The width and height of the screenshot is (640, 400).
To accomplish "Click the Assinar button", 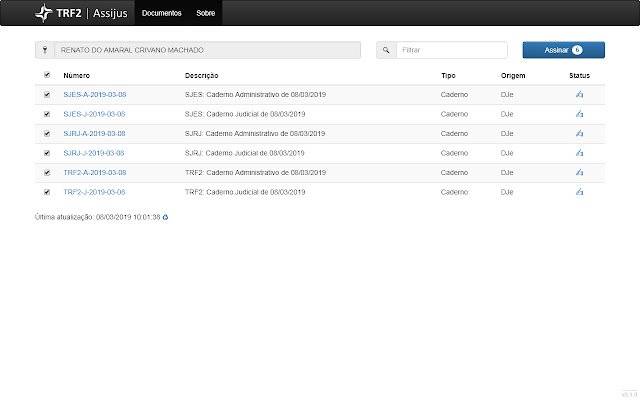I will 563,50.
